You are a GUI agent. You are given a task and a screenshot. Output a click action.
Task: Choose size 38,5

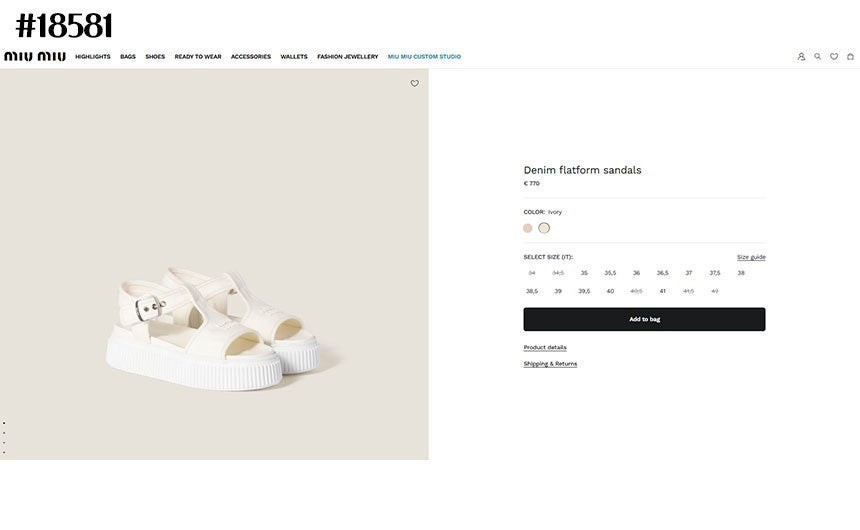click(x=532, y=291)
